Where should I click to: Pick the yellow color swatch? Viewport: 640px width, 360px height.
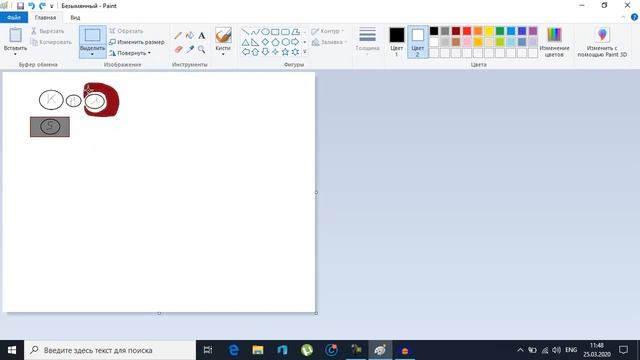click(x=489, y=31)
